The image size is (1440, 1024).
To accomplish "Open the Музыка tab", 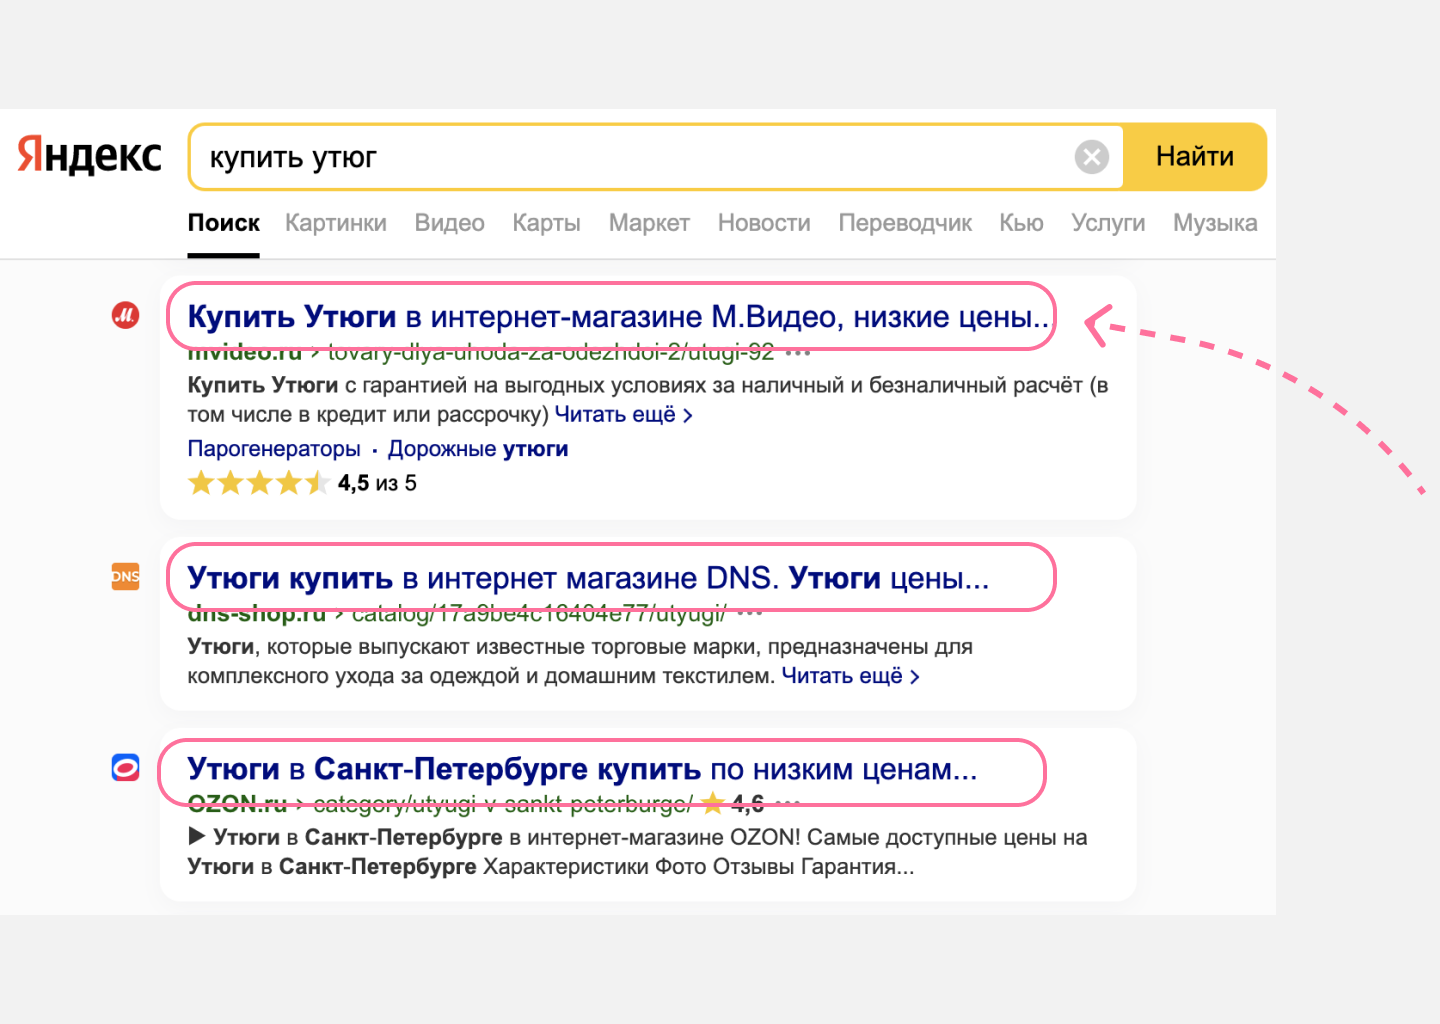I will [x=1215, y=223].
